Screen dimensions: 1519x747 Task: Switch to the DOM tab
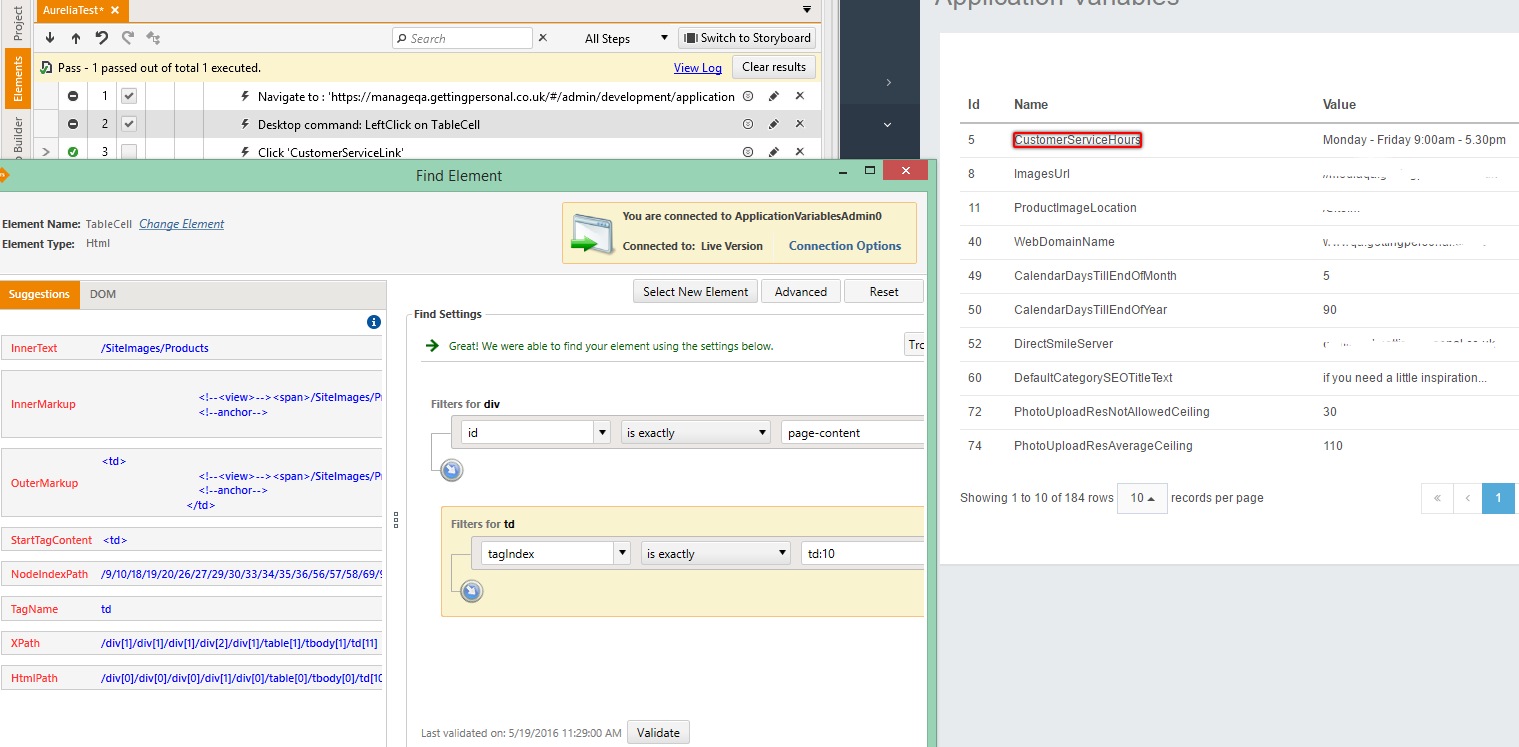[x=103, y=294]
